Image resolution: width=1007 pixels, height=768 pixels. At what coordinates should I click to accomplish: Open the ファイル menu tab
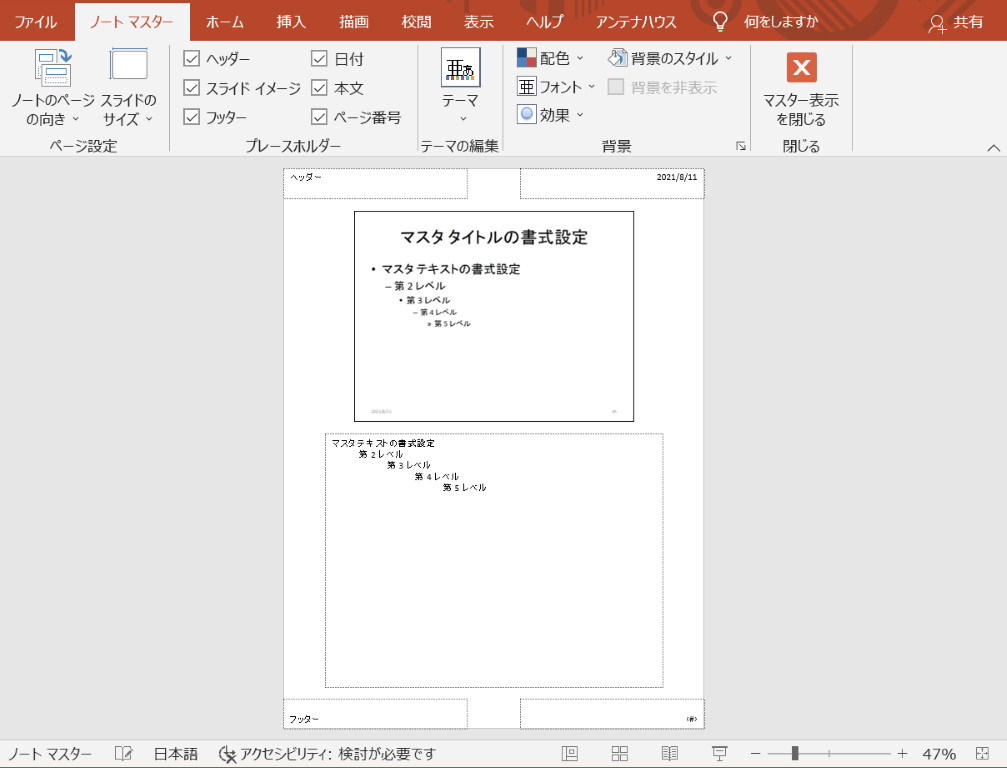point(35,21)
